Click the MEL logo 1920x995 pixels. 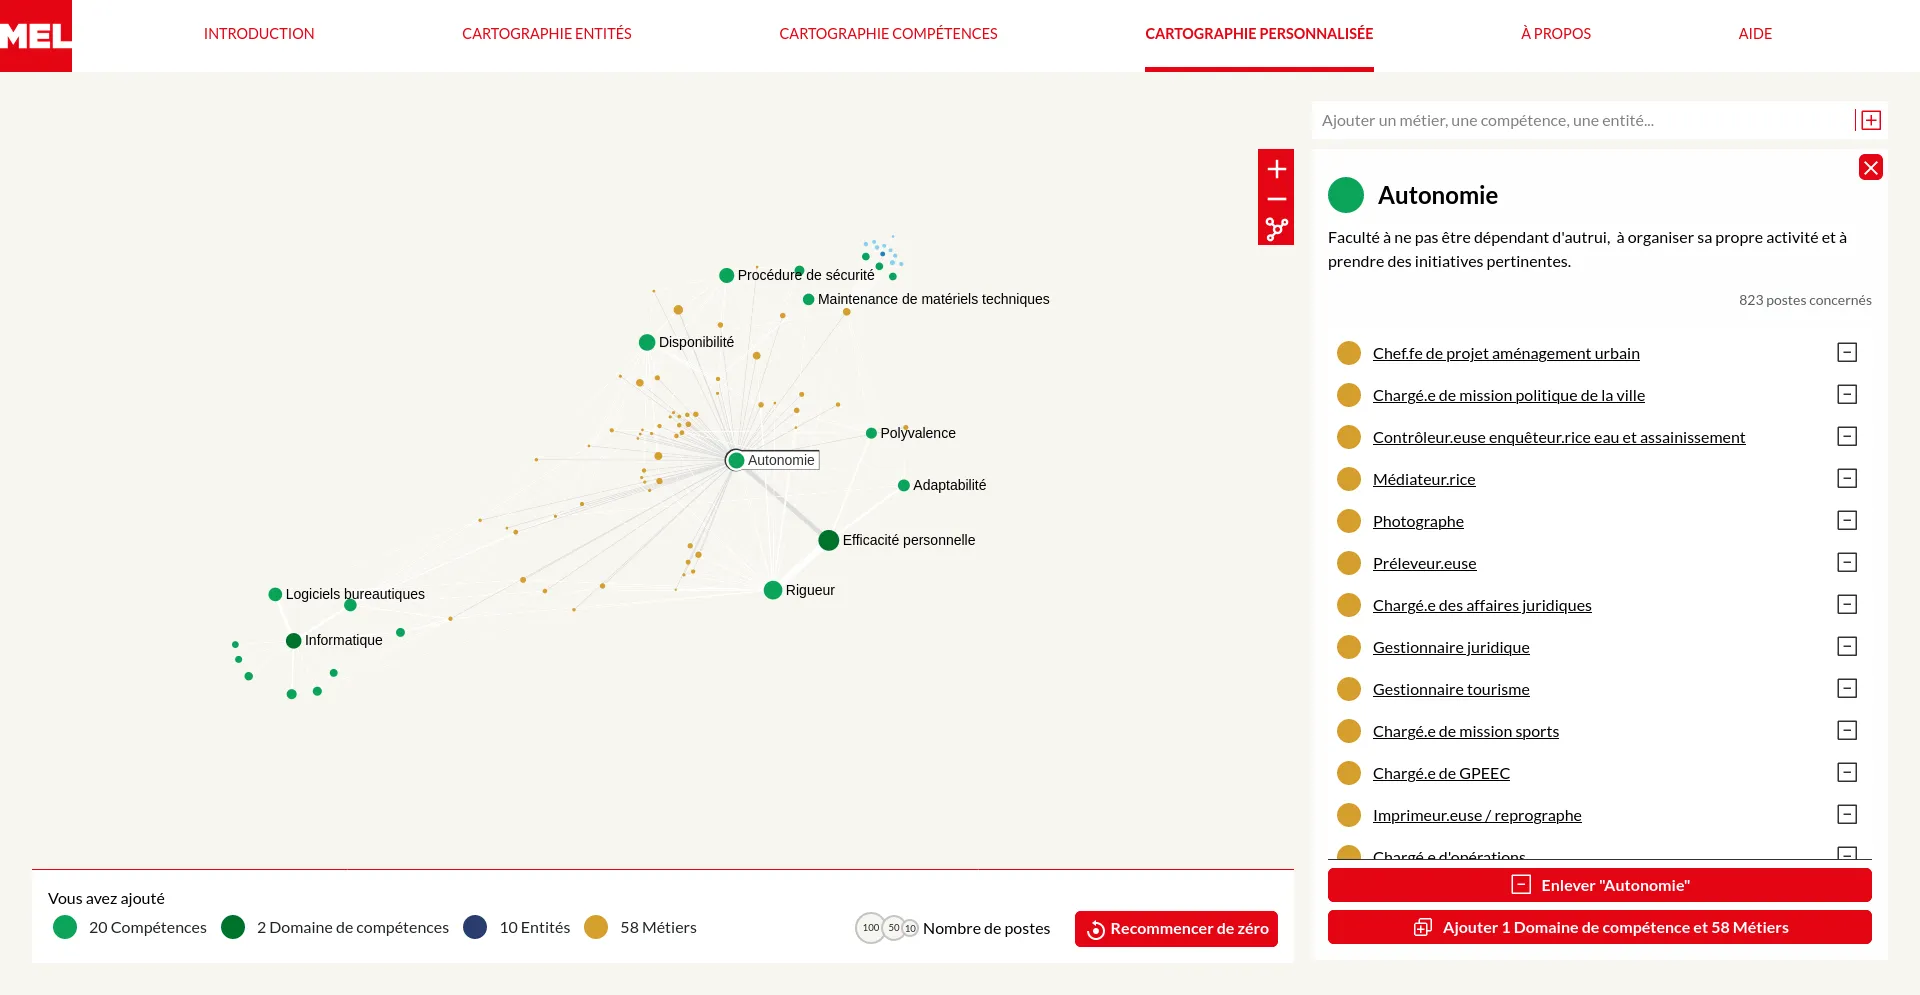pyautogui.click(x=36, y=36)
